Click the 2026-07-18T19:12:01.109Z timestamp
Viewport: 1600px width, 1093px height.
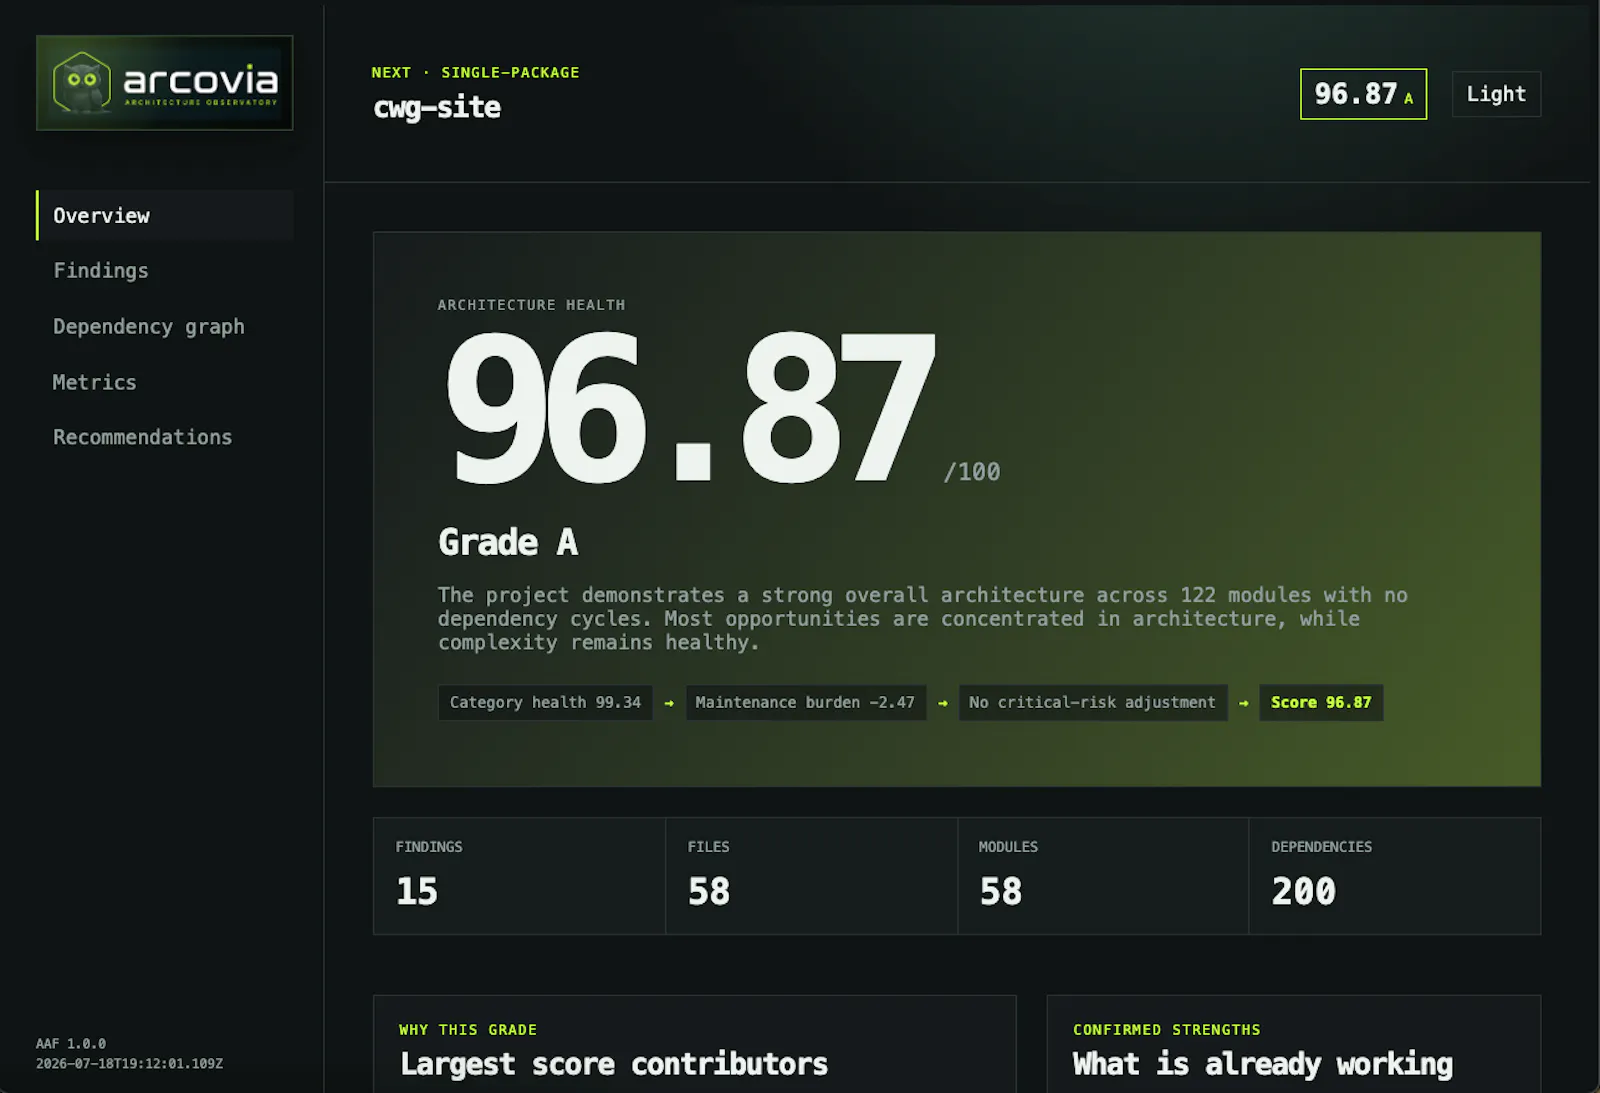point(129,1063)
